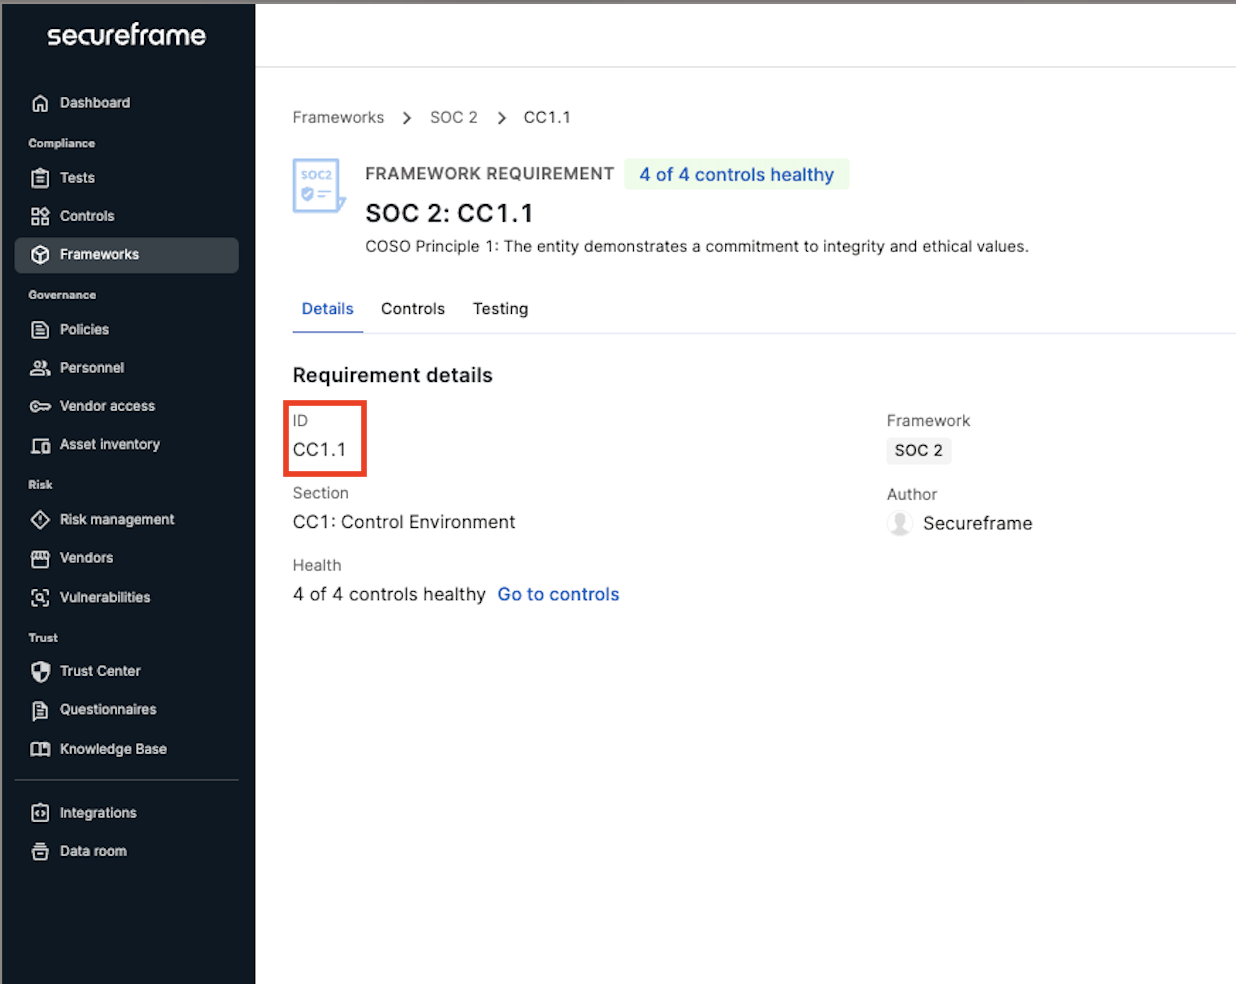Open Trust Center page

(100, 671)
